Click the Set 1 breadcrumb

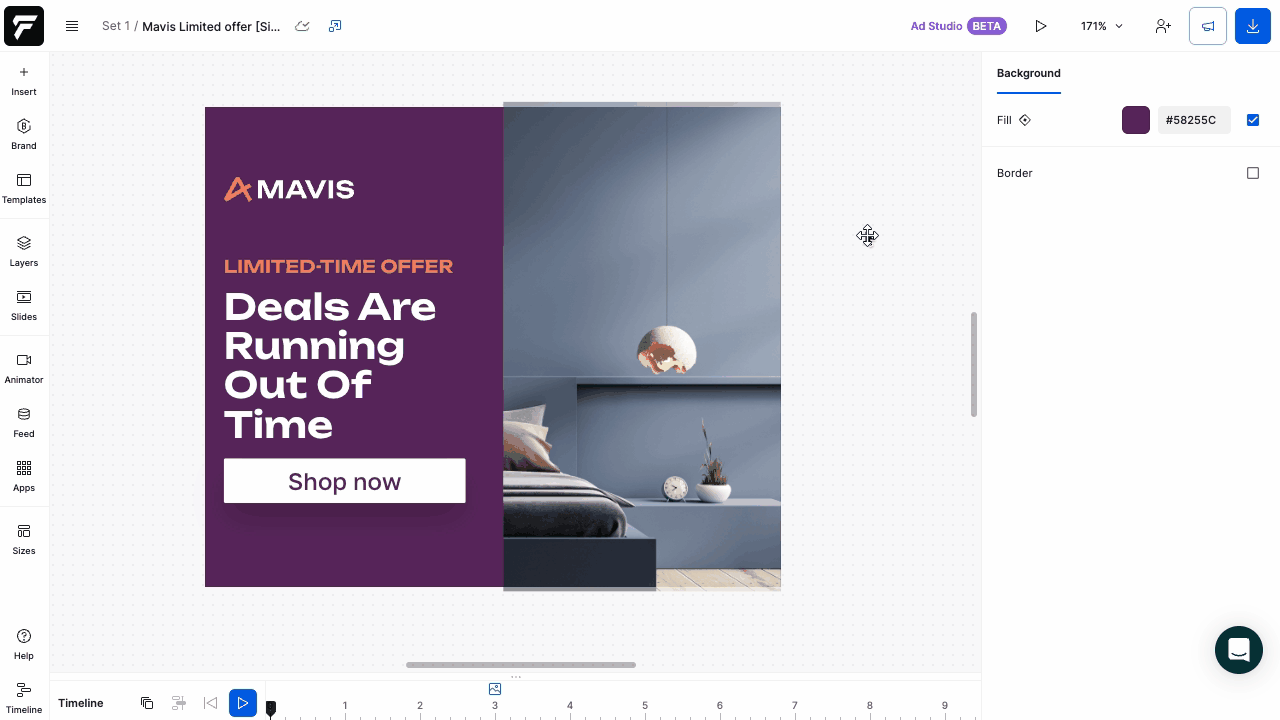(116, 26)
